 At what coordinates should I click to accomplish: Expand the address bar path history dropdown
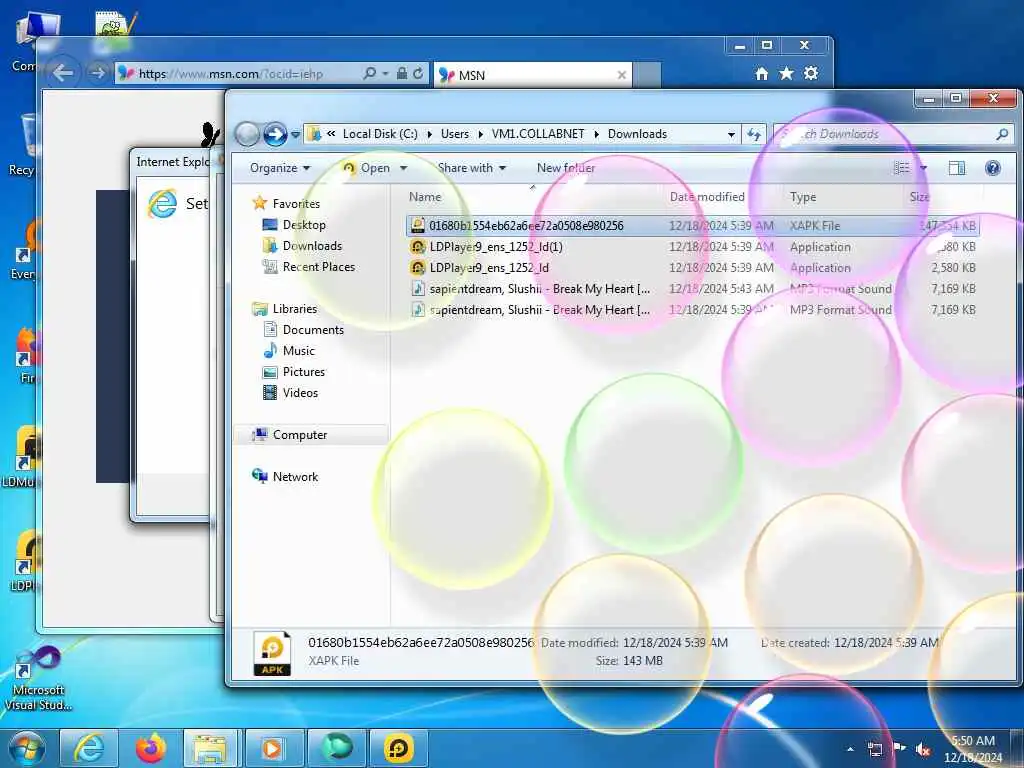(731, 135)
